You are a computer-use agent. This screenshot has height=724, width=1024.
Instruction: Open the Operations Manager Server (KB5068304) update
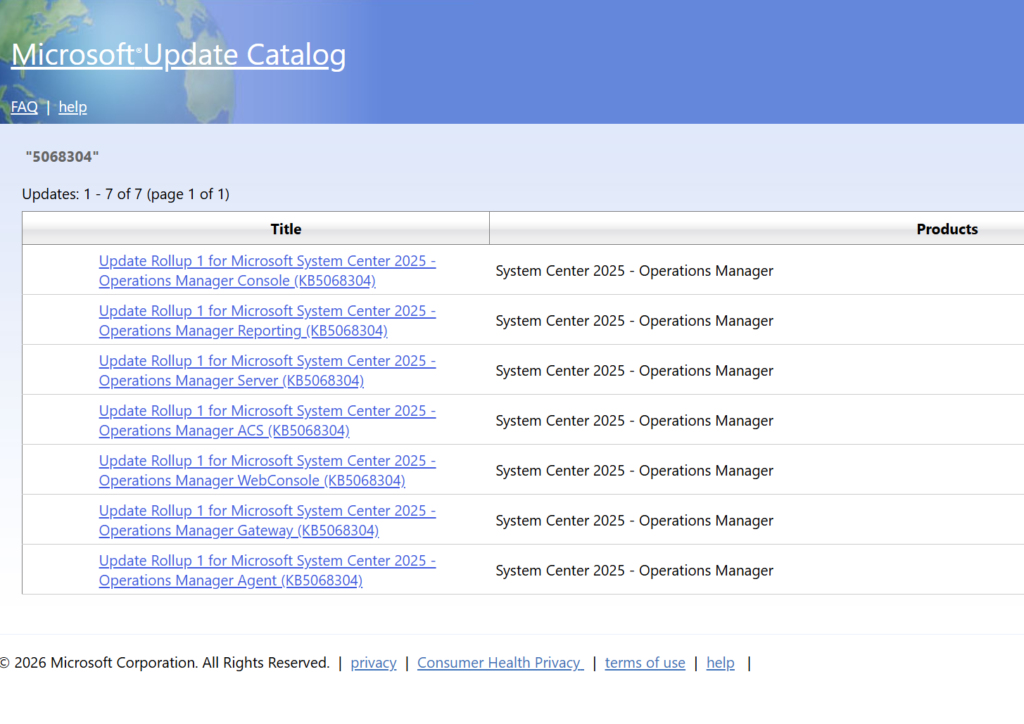(267, 370)
